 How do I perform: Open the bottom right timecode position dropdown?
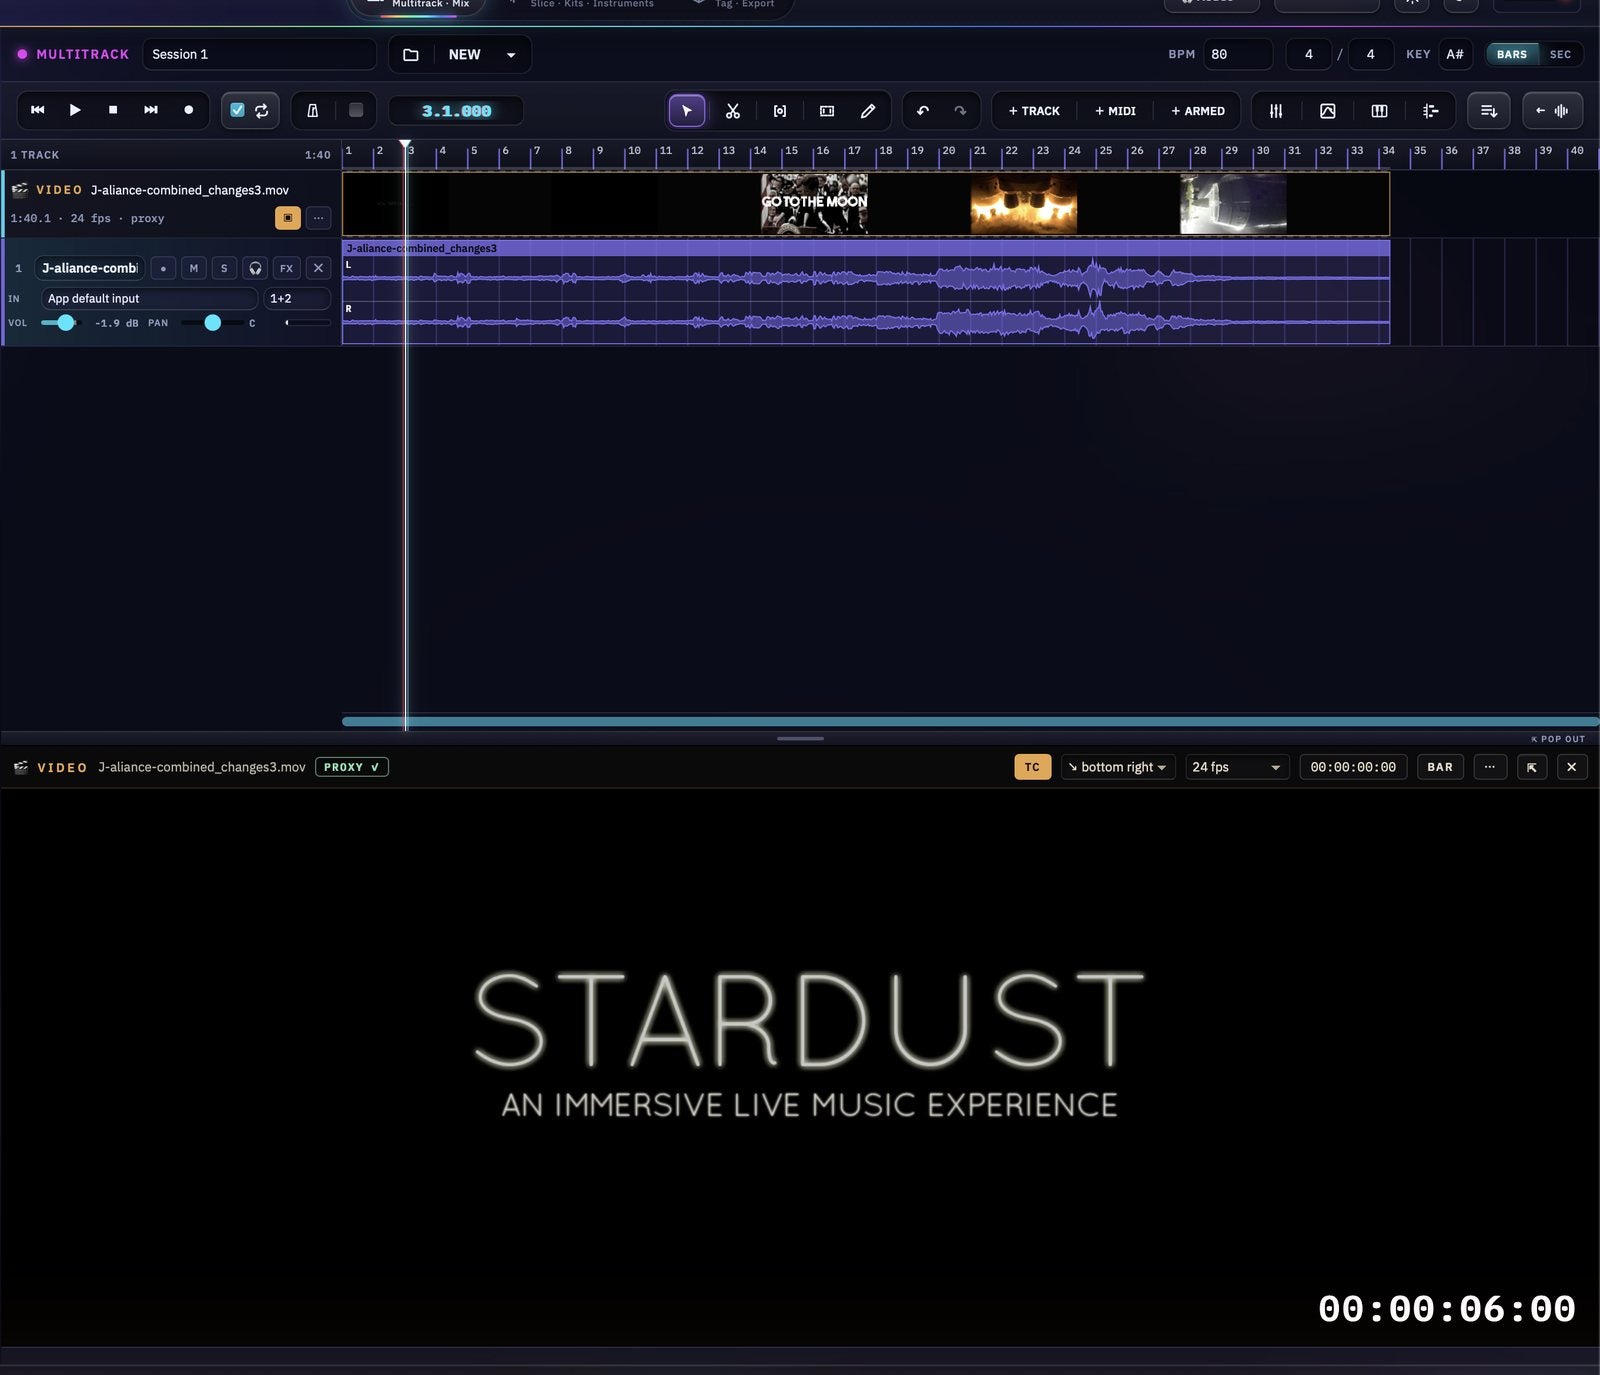1117,767
